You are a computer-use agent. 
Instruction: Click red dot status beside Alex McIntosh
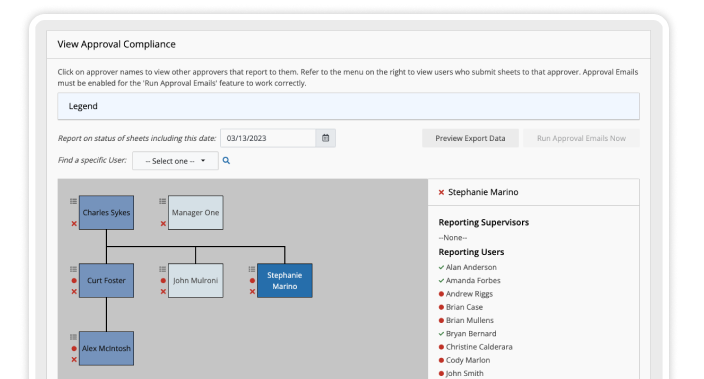74,348
